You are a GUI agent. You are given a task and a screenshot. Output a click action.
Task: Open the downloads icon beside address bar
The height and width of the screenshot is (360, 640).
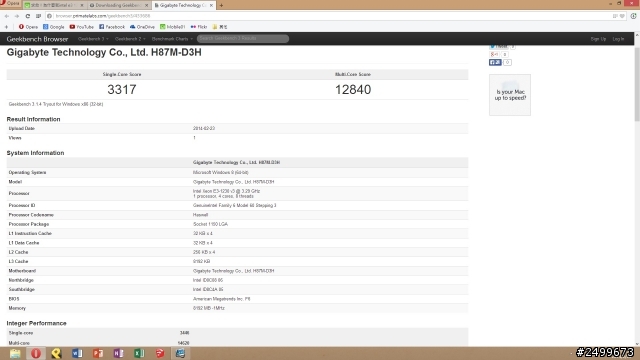[x=633, y=16]
